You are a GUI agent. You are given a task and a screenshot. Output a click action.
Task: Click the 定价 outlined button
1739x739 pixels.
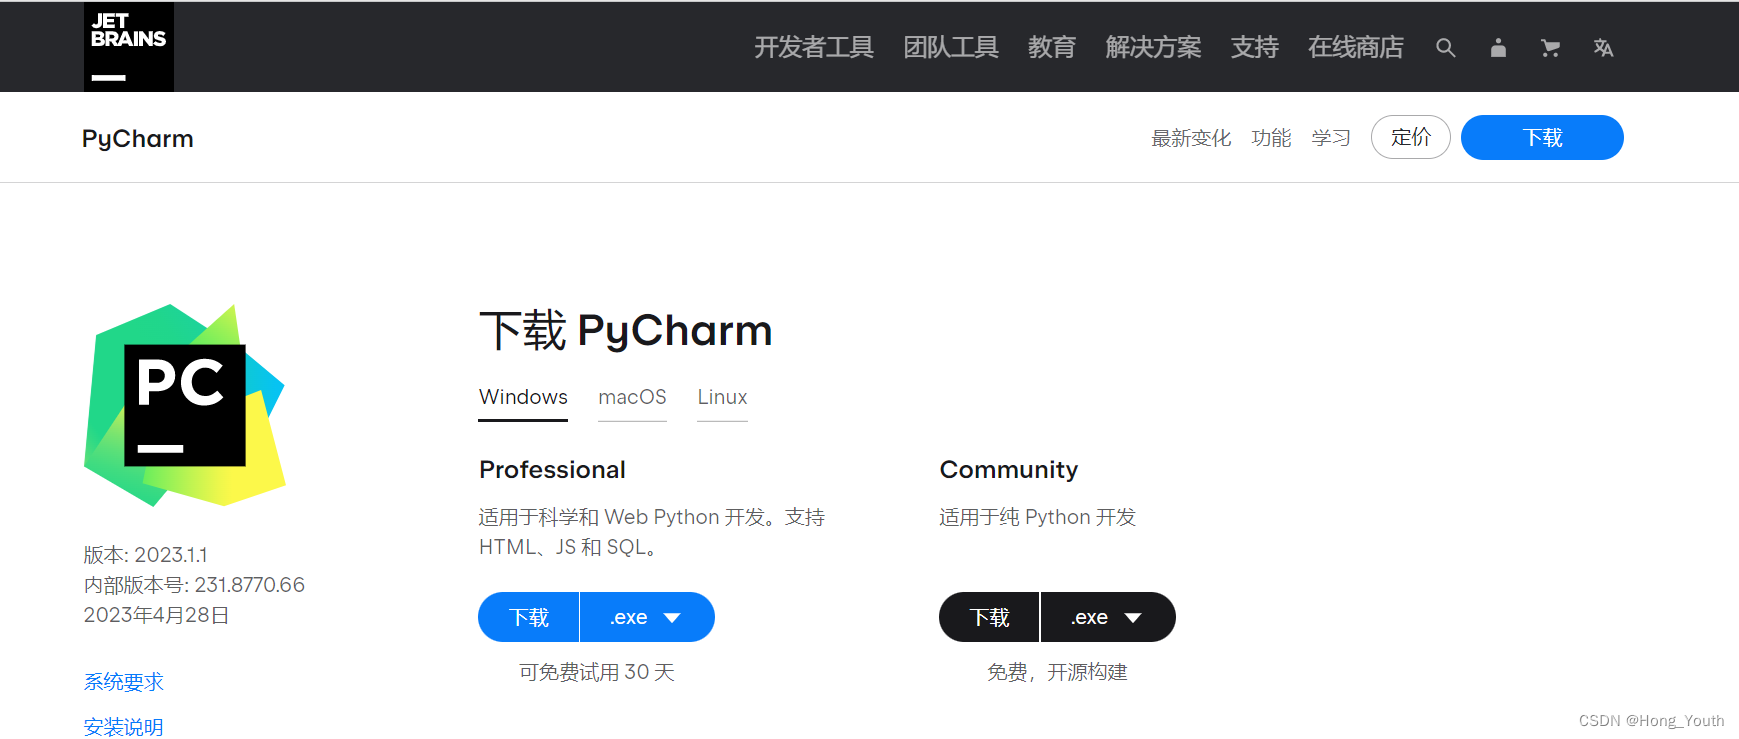pos(1411,137)
